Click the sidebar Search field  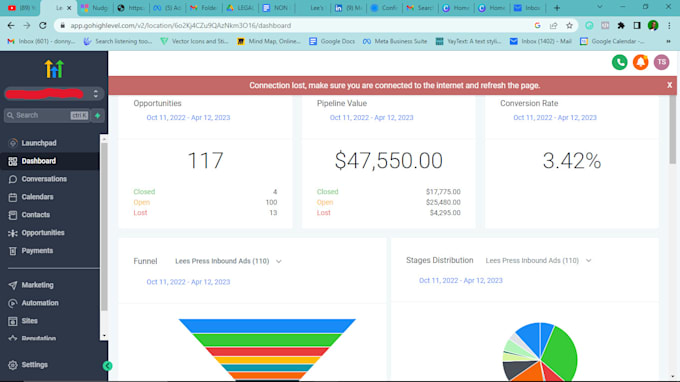[x=47, y=115]
